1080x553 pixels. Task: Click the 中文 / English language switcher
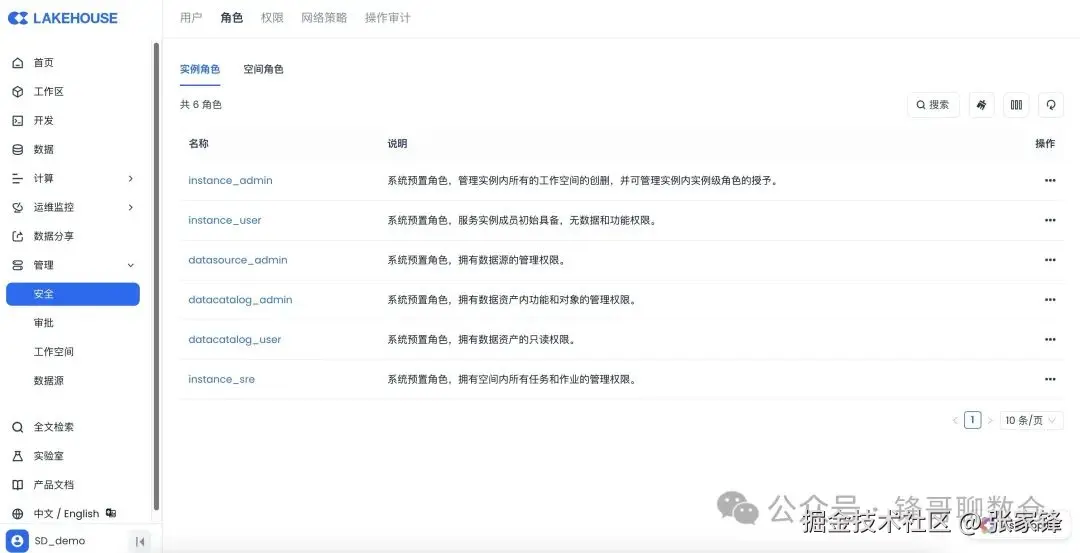coord(66,514)
